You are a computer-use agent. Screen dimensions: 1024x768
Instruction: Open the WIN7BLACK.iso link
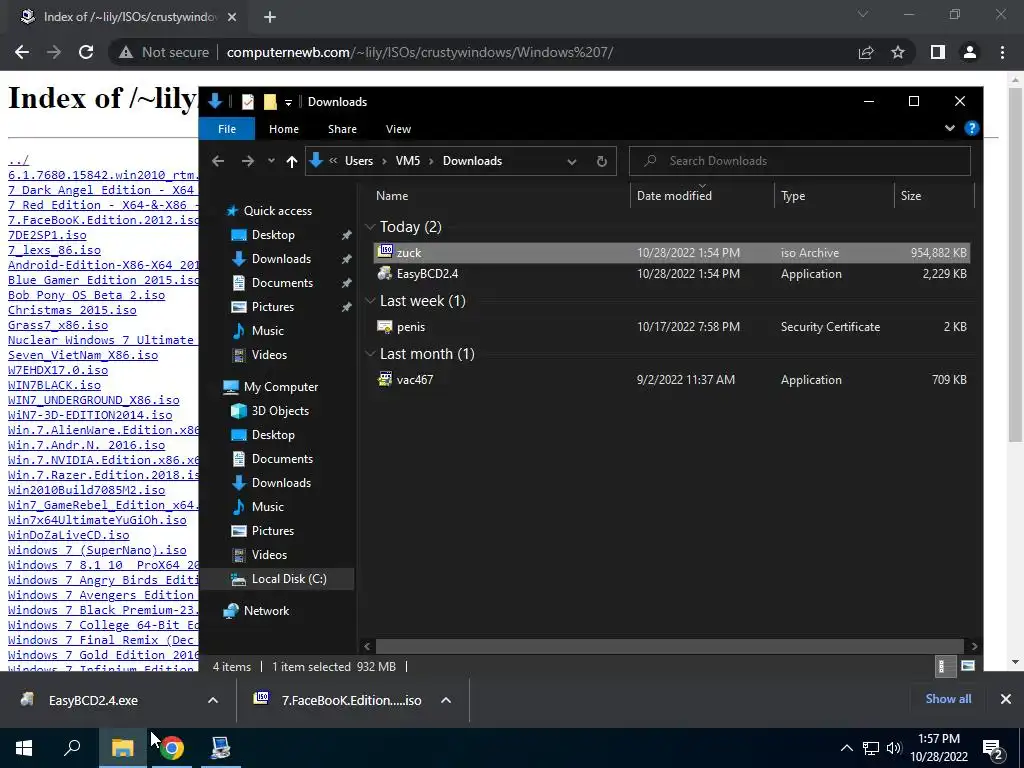click(x=54, y=385)
